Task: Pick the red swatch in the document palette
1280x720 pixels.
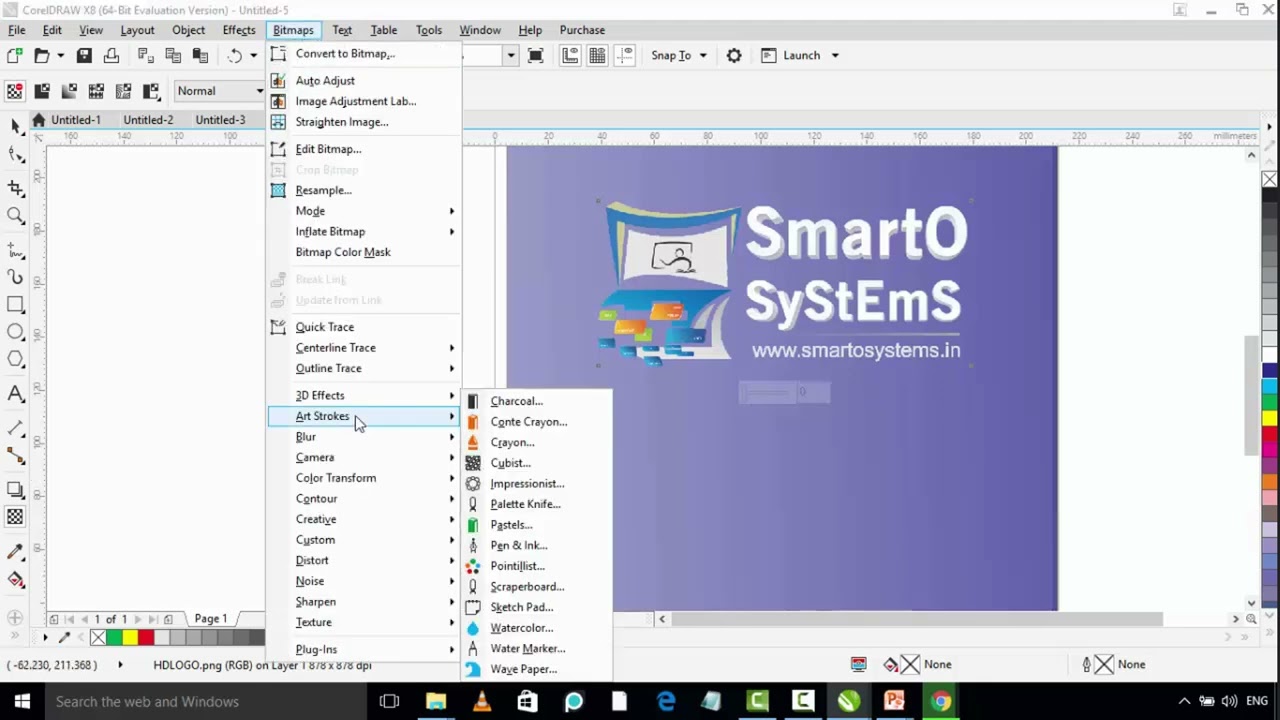Action: coord(146,637)
